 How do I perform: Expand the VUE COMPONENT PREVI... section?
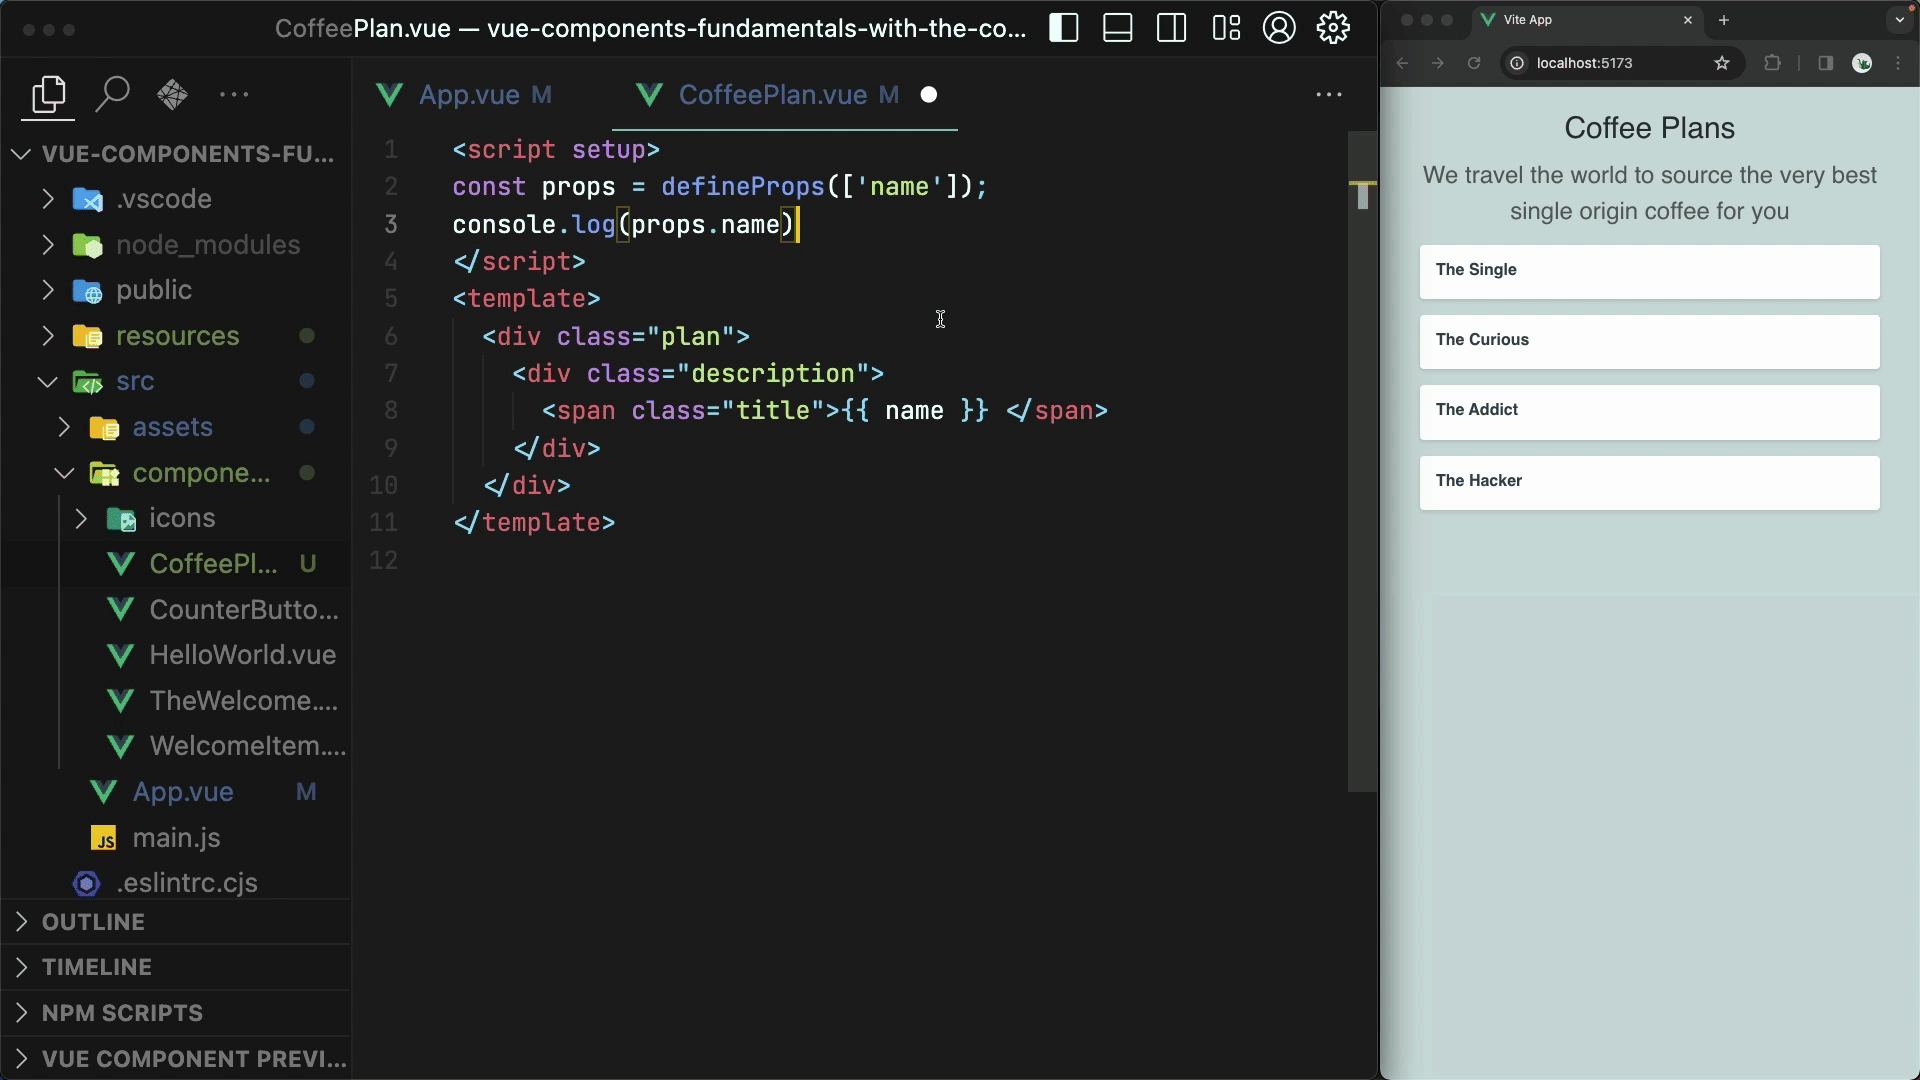pyautogui.click(x=176, y=1058)
